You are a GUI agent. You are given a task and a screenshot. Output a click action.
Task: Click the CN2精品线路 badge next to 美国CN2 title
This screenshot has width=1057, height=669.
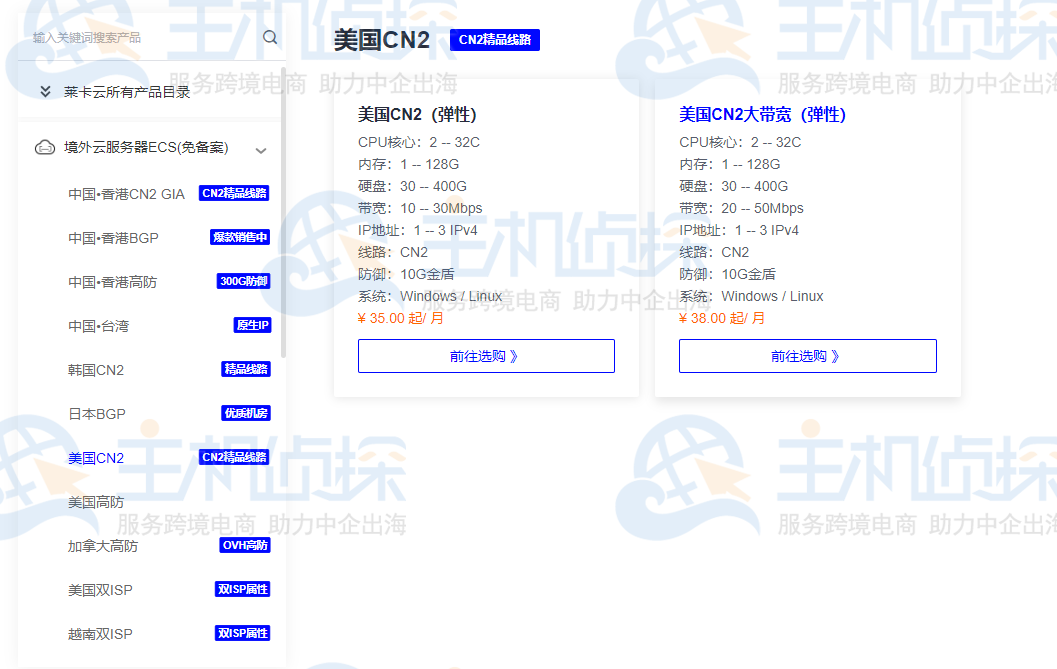tap(495, 40)
